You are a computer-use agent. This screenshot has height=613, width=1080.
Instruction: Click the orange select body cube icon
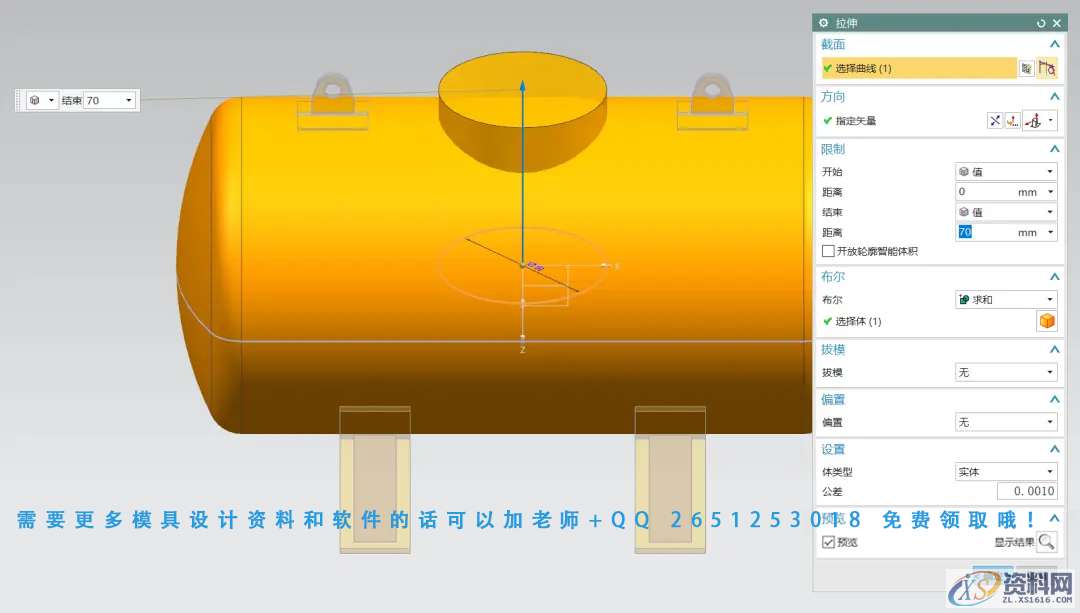tap(1046, 321)
